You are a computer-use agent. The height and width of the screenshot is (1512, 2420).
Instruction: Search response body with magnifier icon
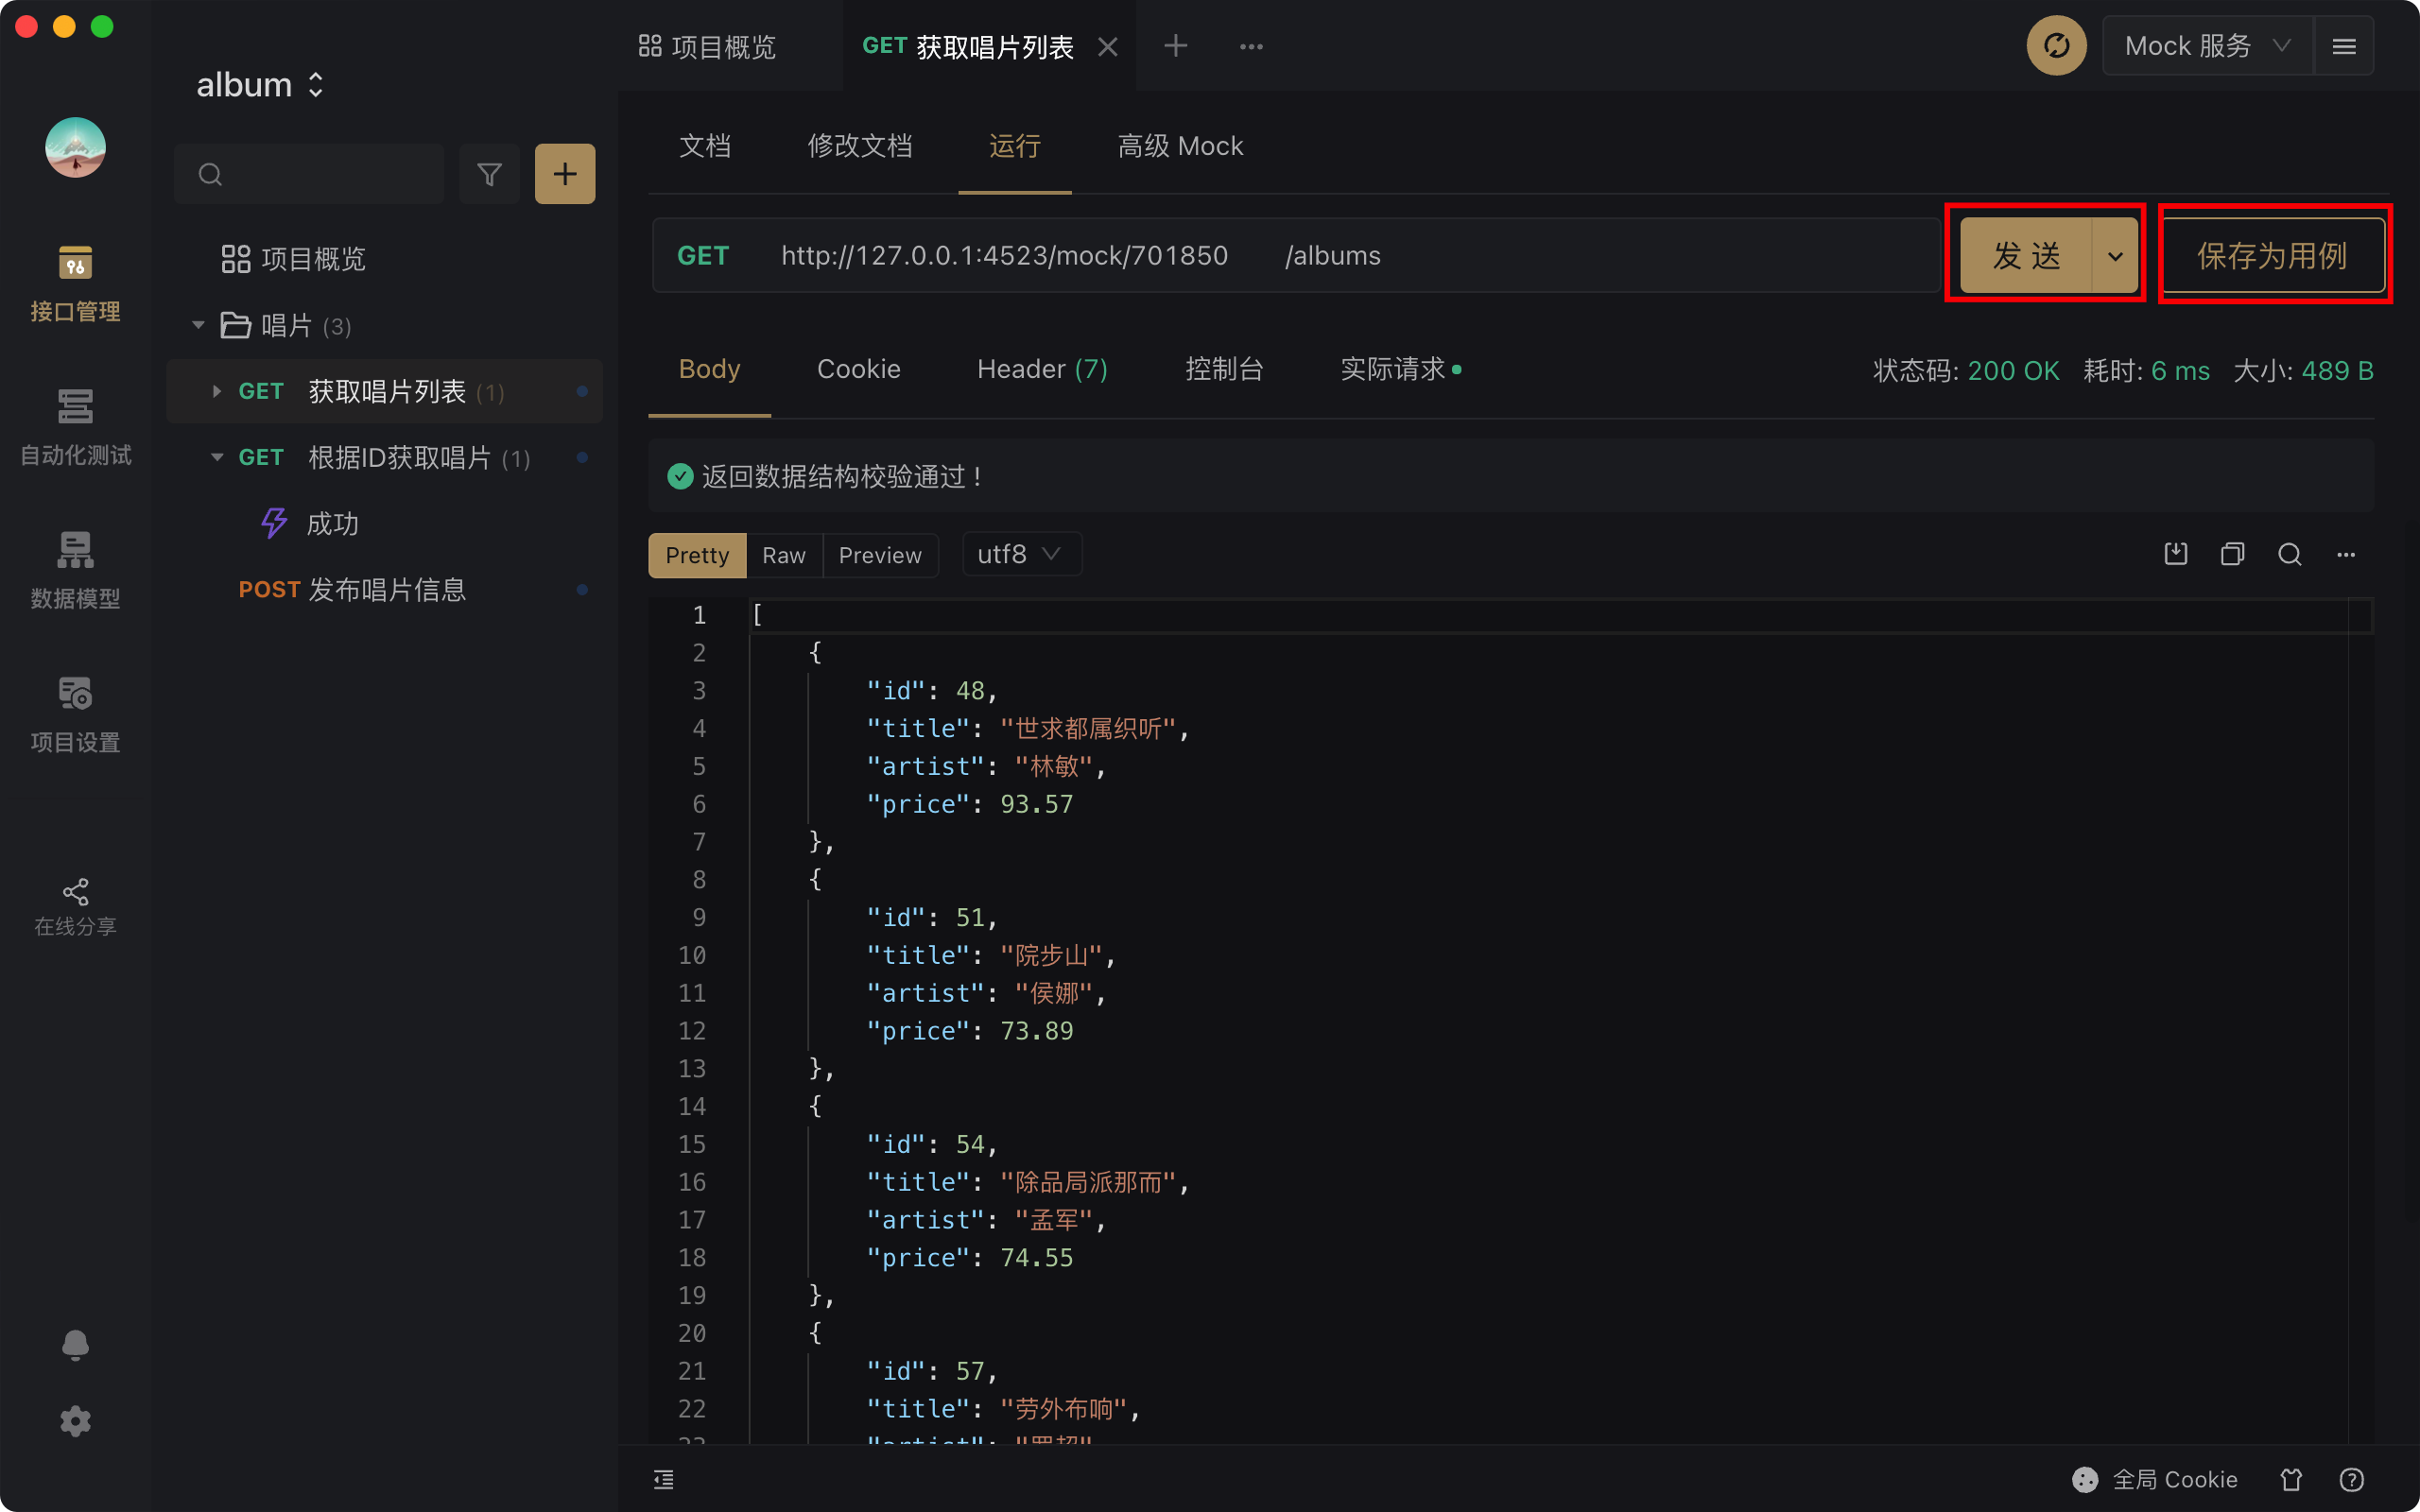pos(2289,554)
